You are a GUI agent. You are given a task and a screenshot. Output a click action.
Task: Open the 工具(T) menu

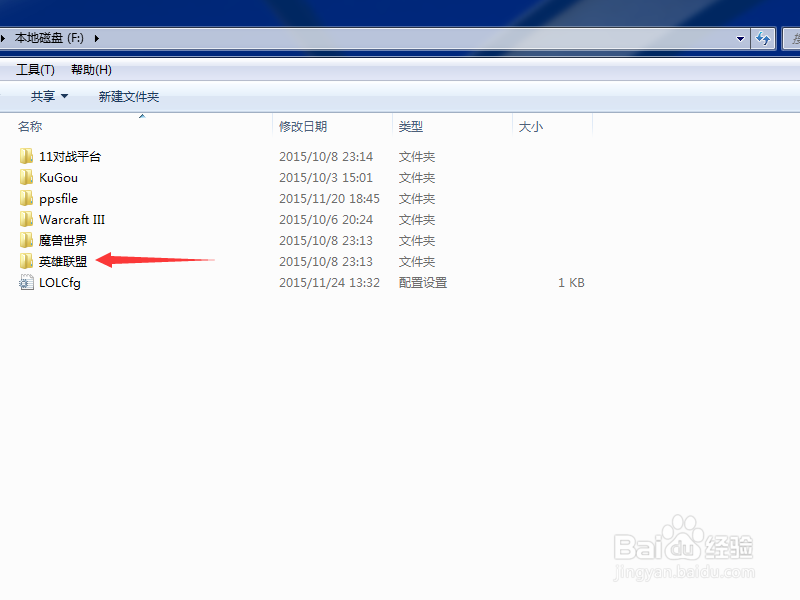(35, 69)
